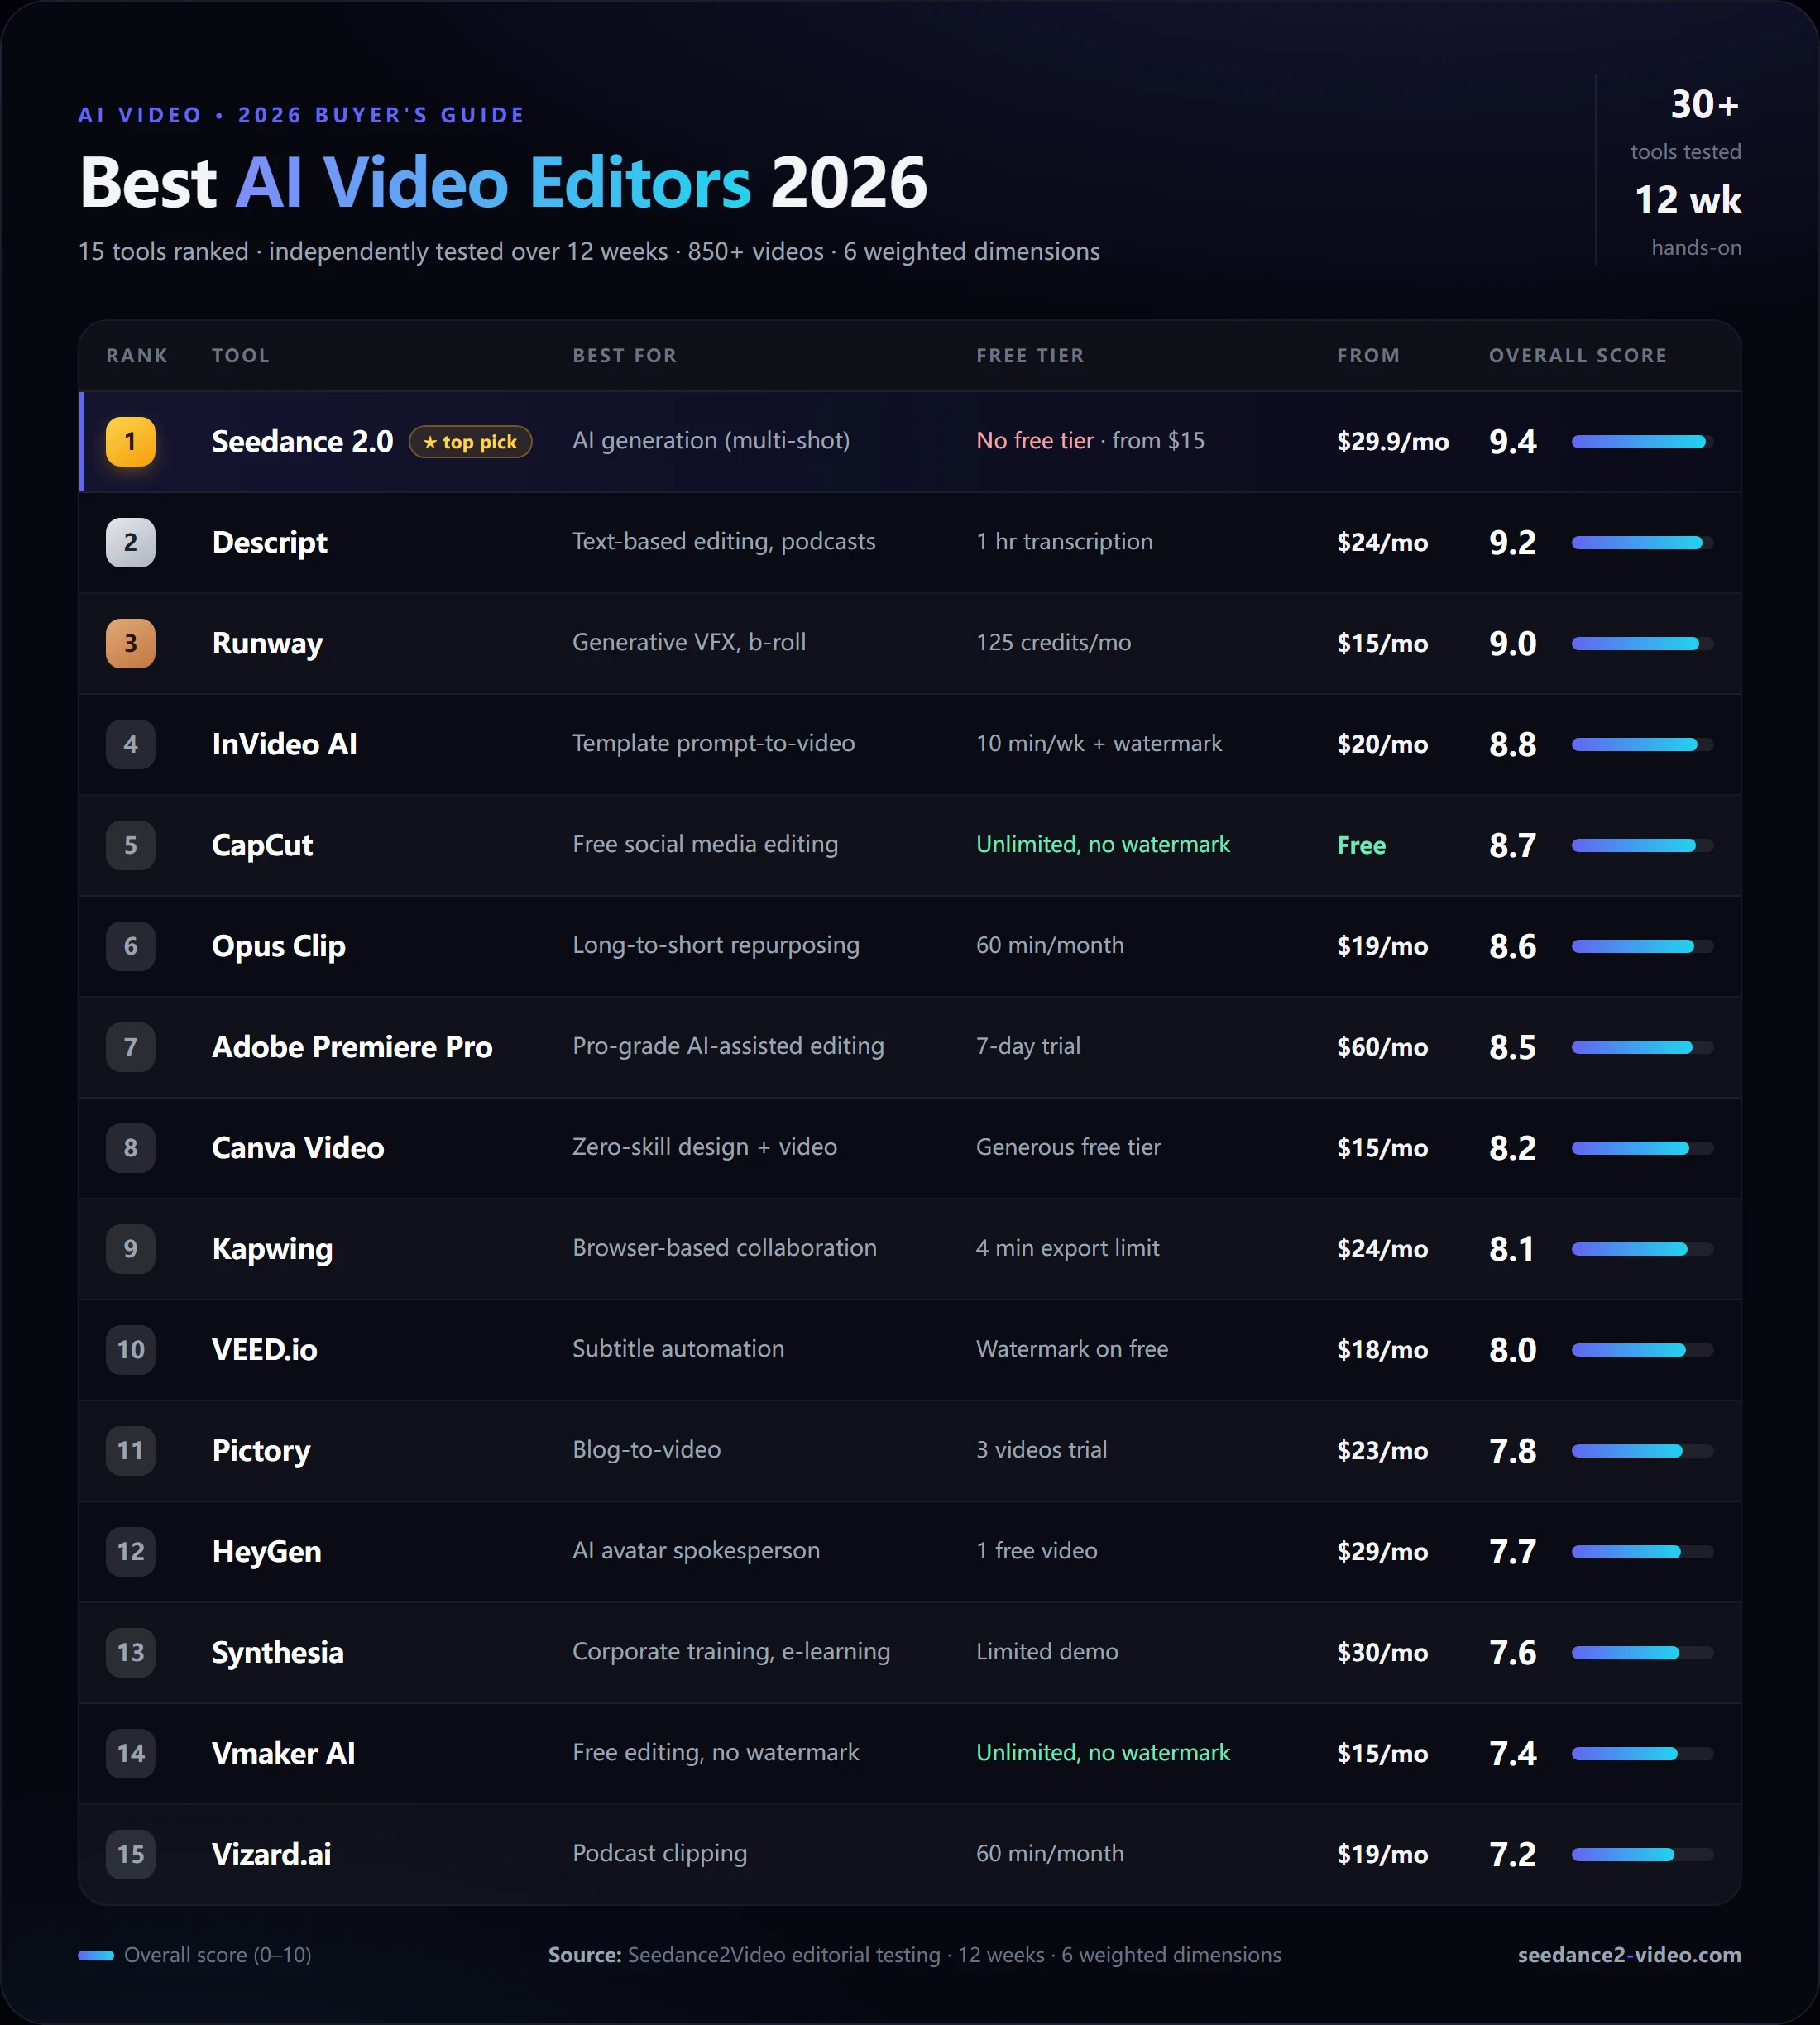1820x2025 pixels.
Task: Click the FROM column header
Action: 1368,356
